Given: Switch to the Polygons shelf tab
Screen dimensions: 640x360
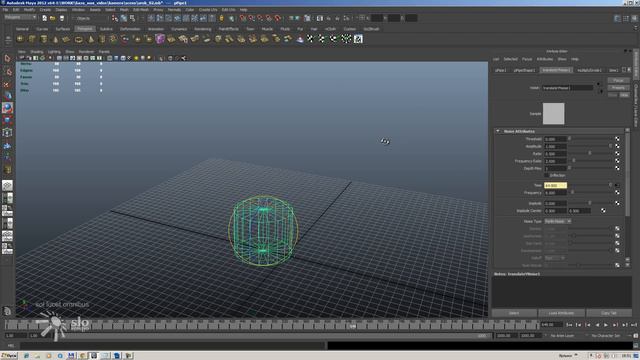Looking at the screenshot, I should (x=84, y=29).
